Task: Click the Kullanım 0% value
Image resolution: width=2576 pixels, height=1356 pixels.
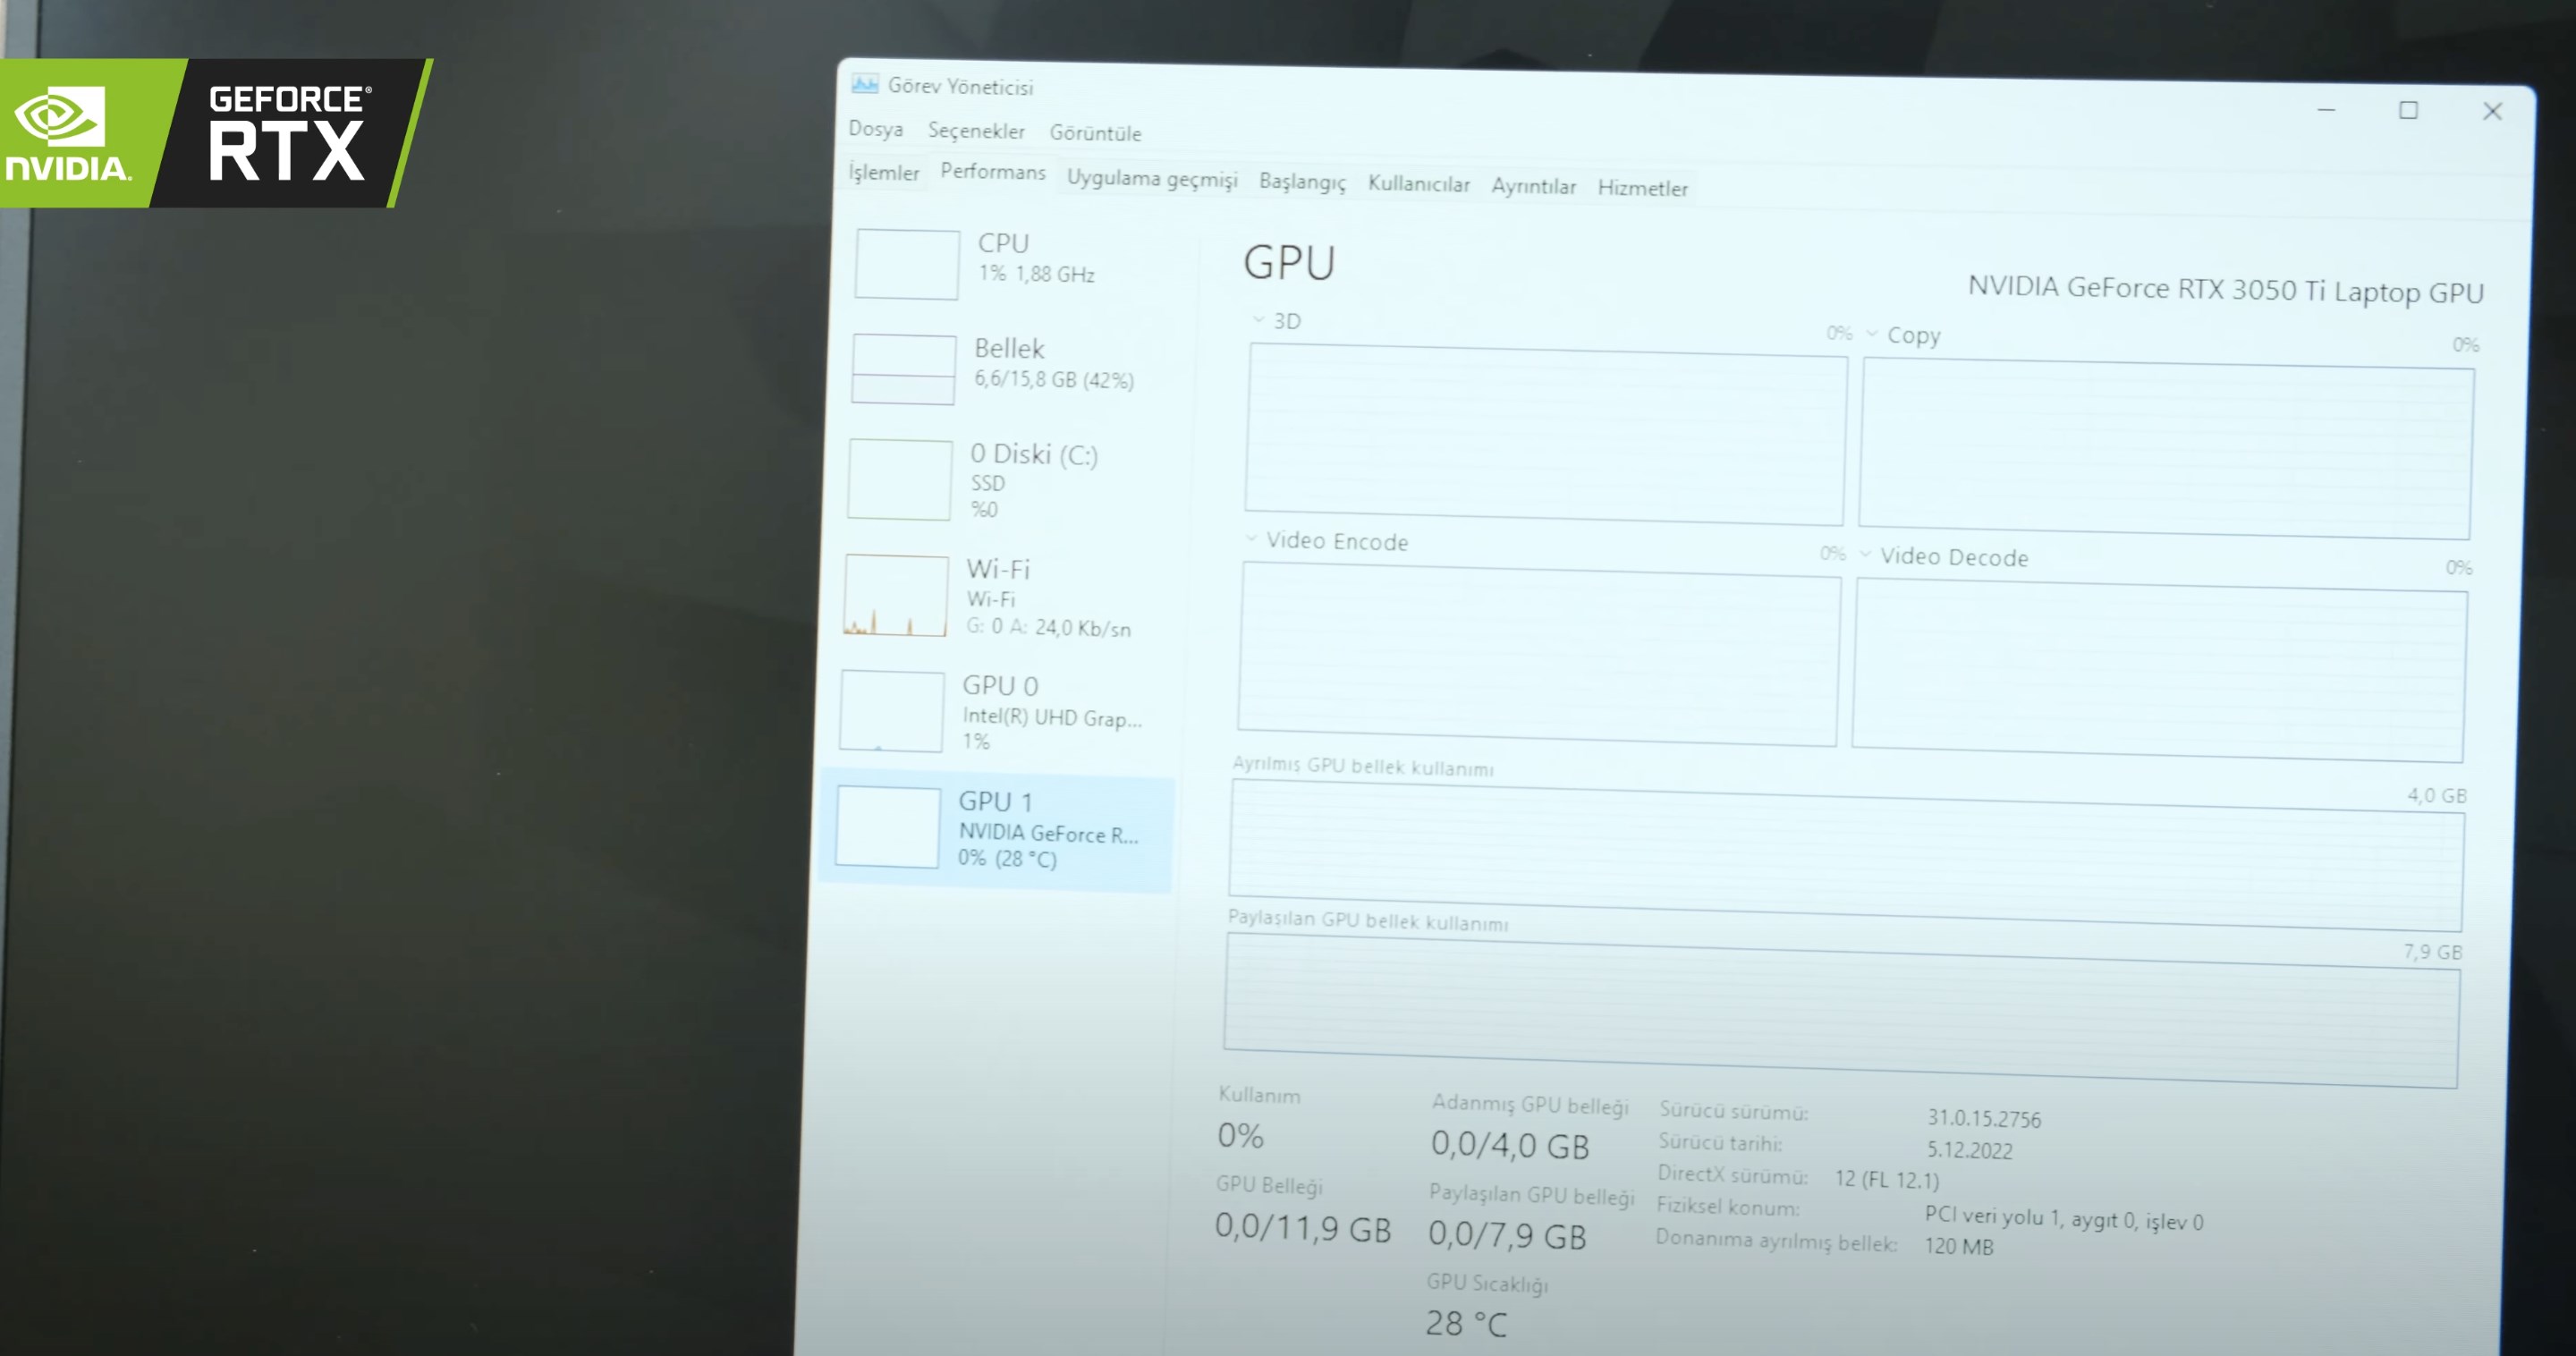Action: click(x=1240, y=1135)
